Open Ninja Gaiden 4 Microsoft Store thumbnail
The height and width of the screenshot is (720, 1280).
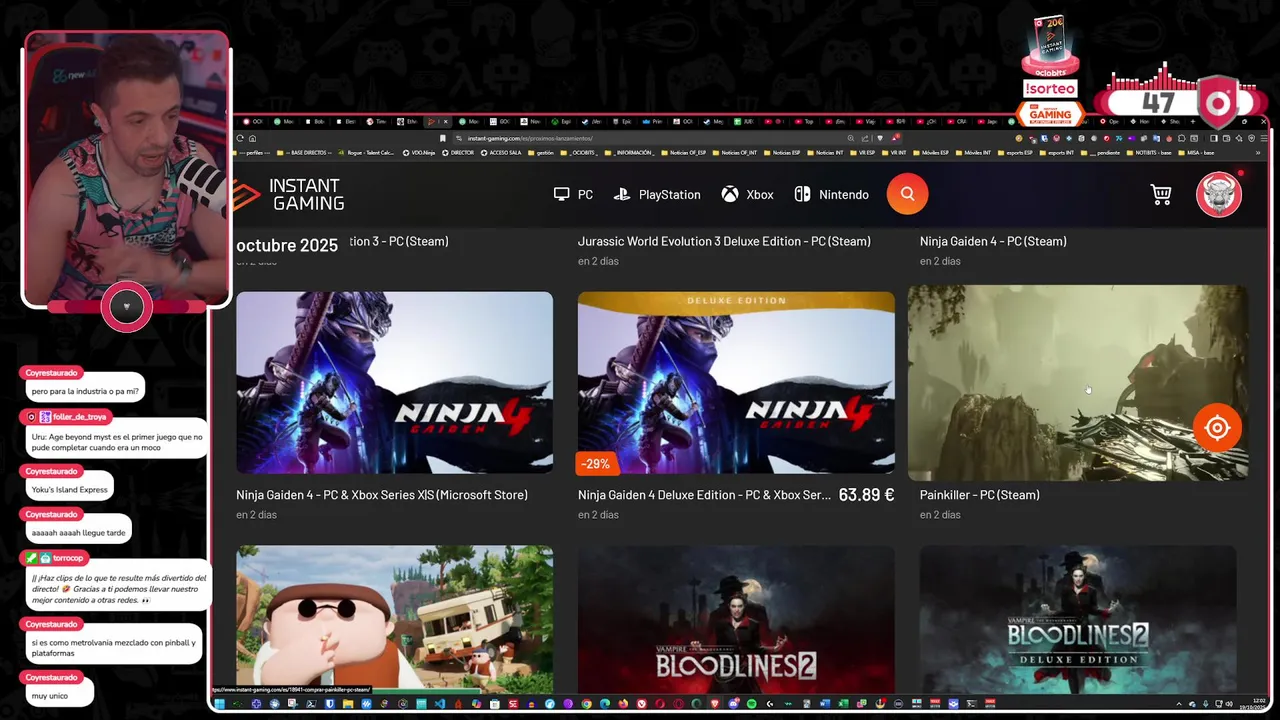pyautogui.click(x=394, y=382)
